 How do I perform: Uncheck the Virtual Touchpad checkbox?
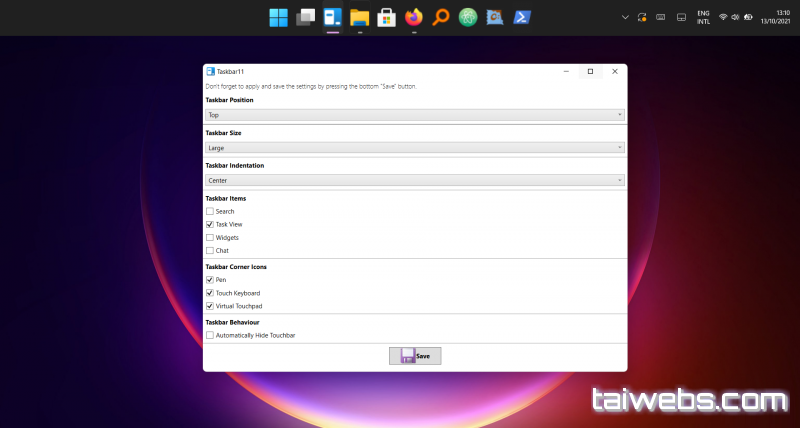(210, 306)
